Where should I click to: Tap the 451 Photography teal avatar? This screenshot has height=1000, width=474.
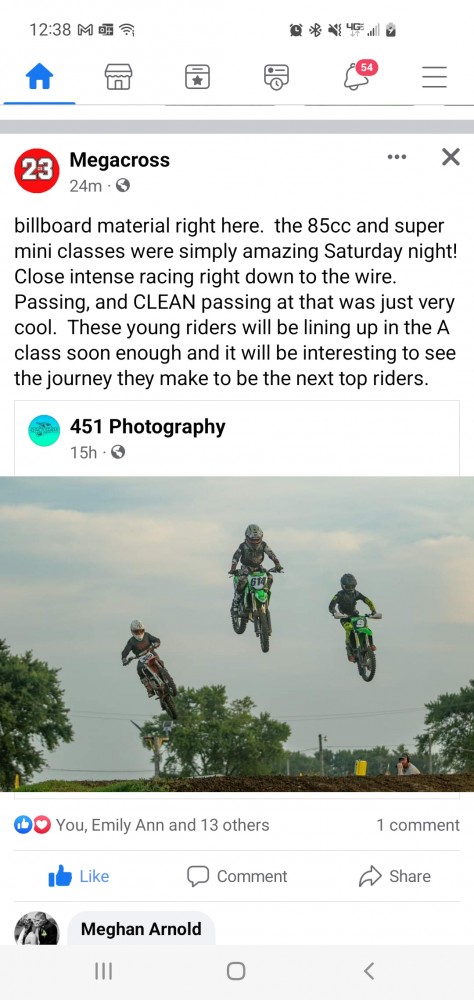coord(45,430)
